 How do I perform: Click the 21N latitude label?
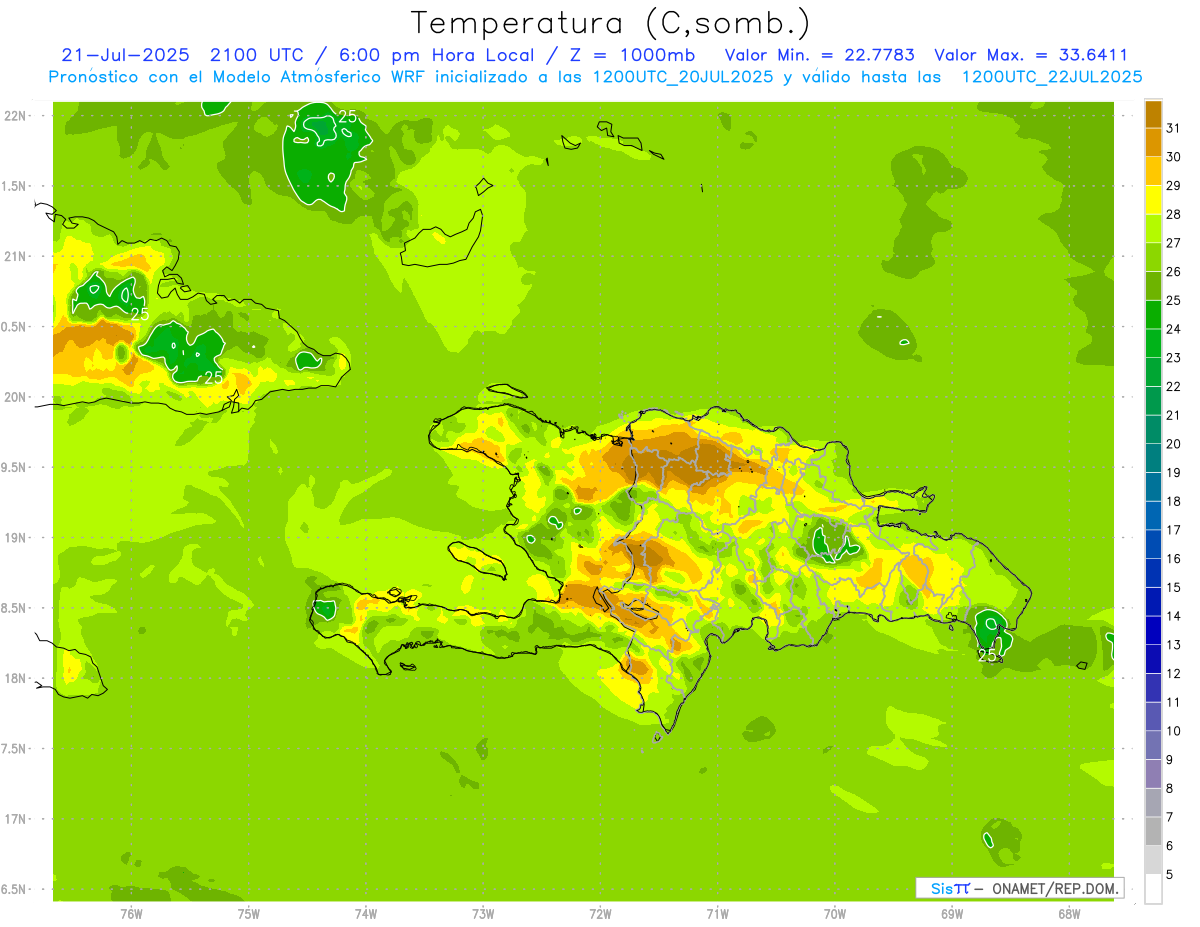tap(15, 257)
